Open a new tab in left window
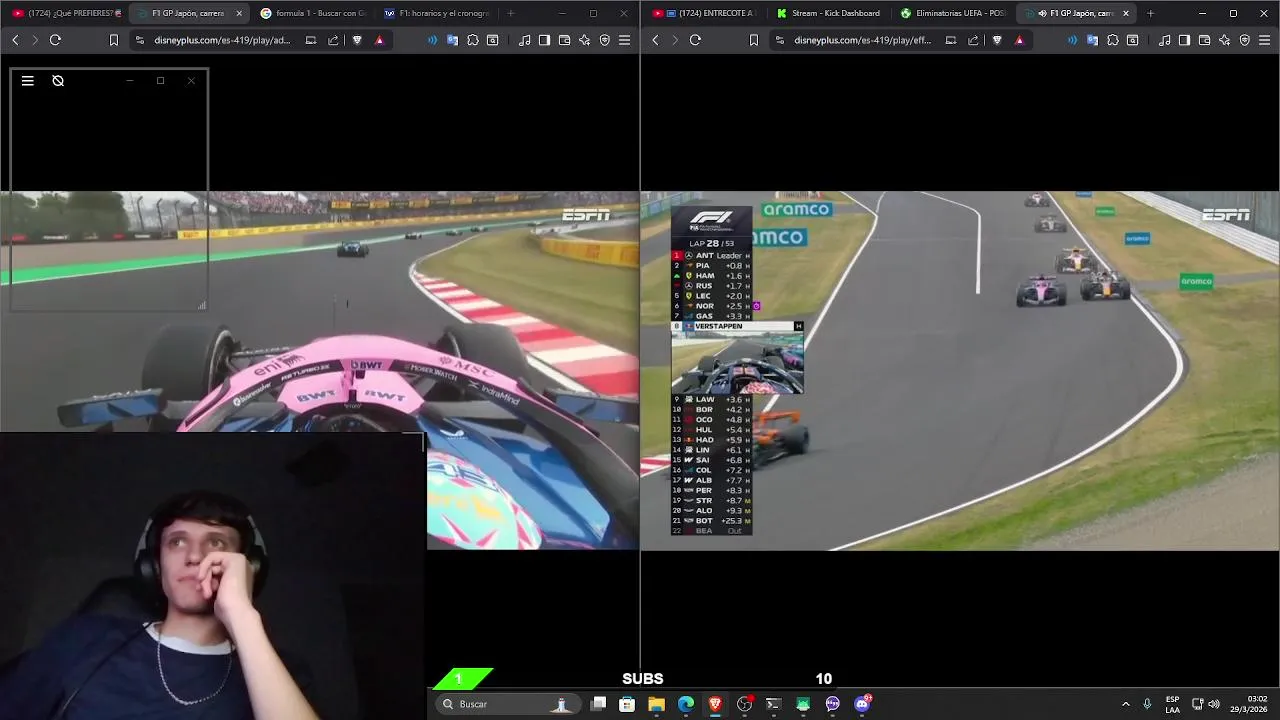This screenshot has width=1280, height=720. tap(511, 13)
